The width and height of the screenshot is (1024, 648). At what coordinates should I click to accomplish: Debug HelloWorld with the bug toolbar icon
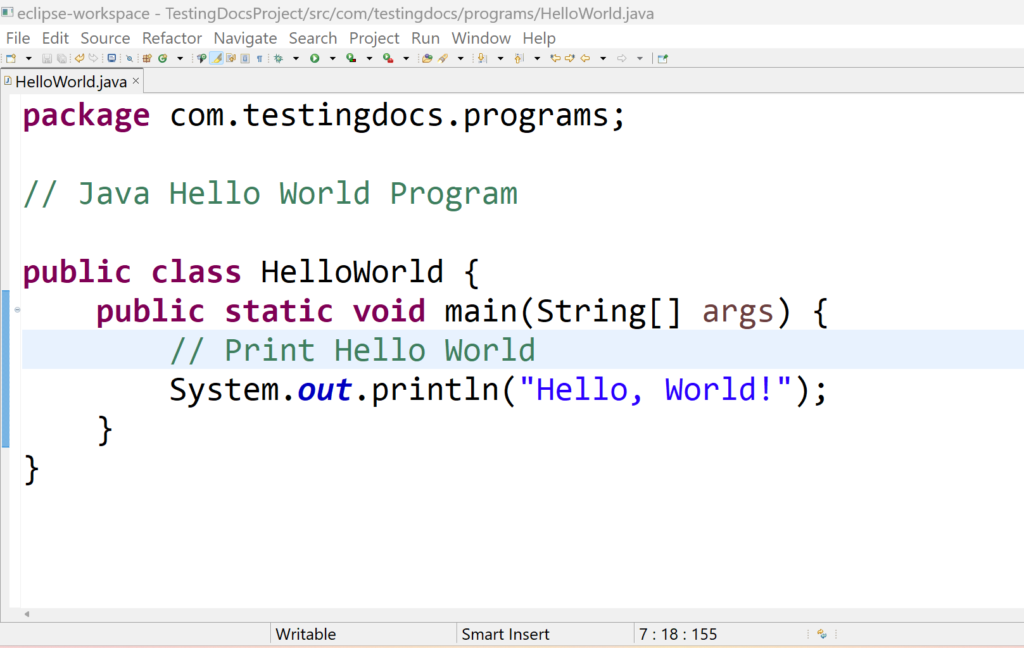pos(276,58)
